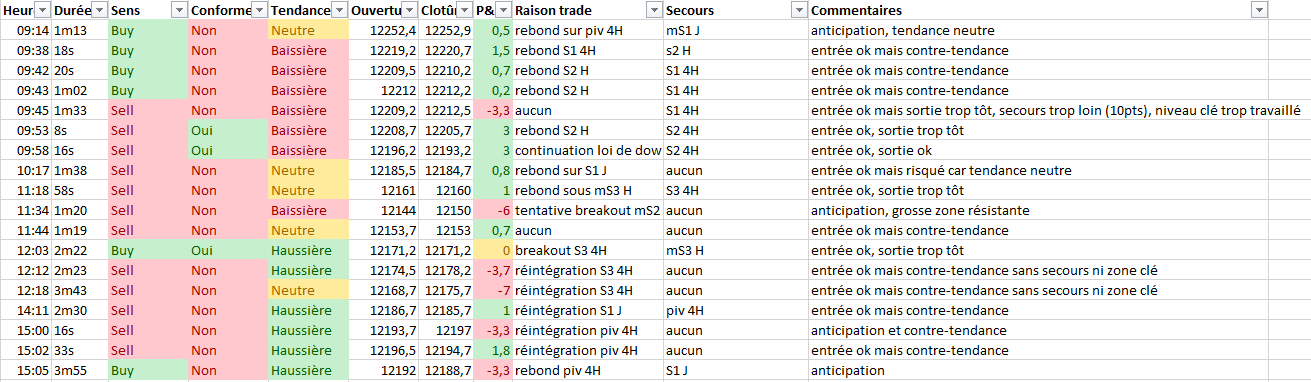Image resolution: width=1311 pixels, height=382 pixels.
Task: Open the Raison trade filter dropdown
Action: click(x=653, y=10)
